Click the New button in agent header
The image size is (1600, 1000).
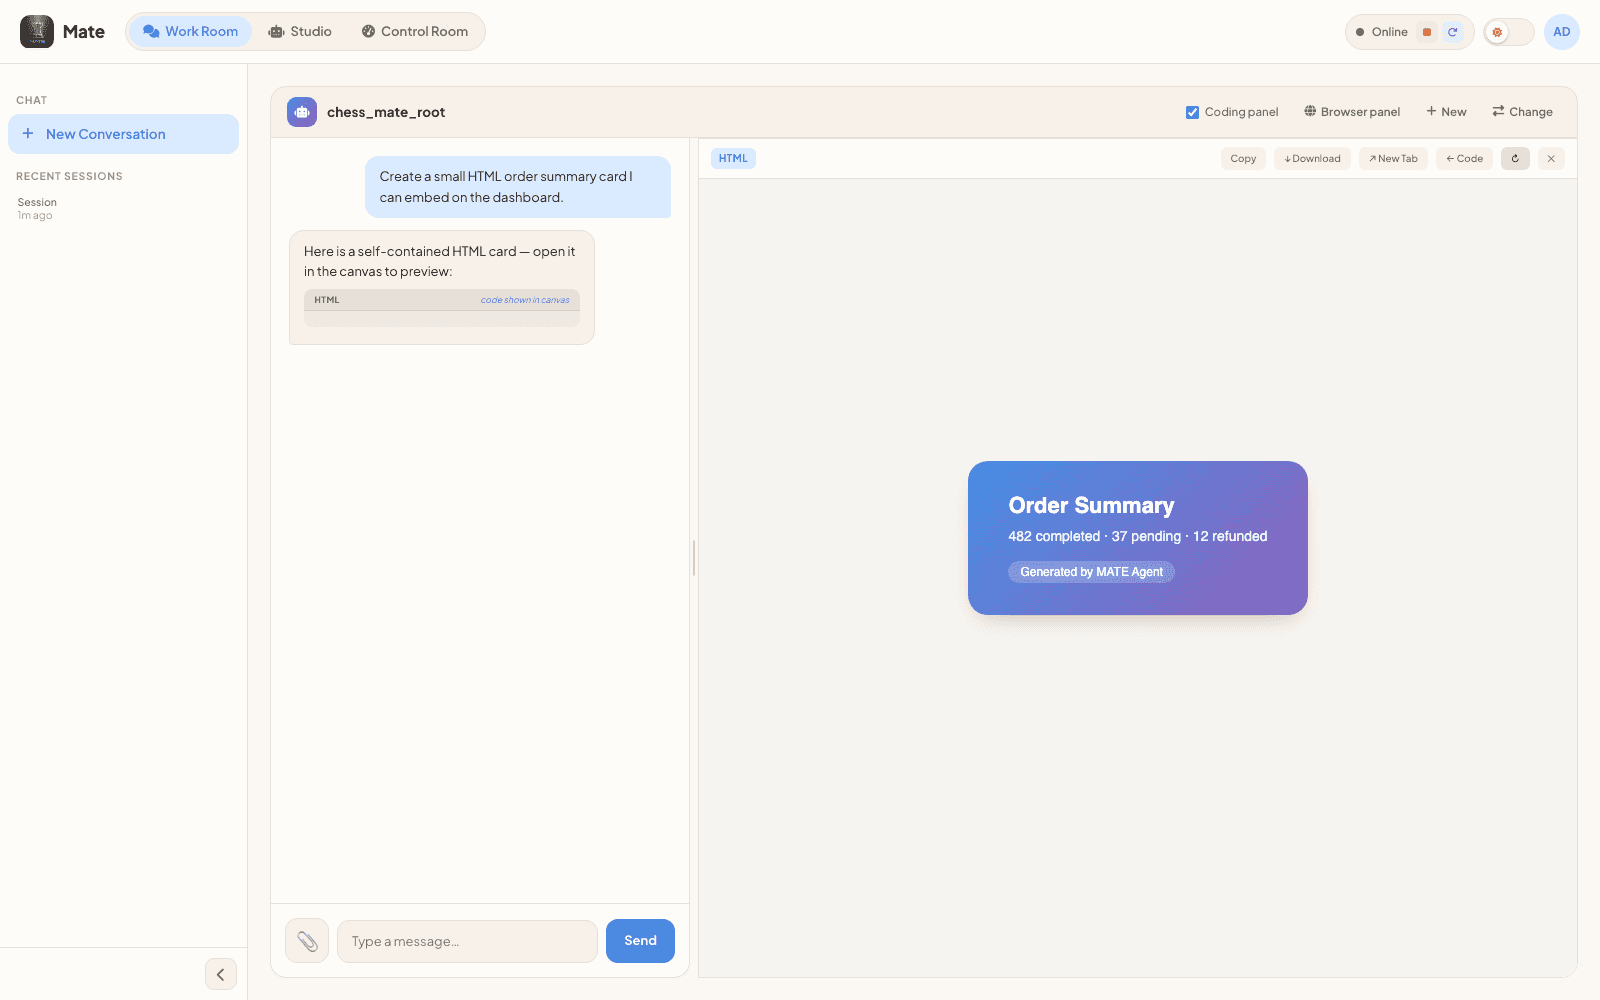pos(1446,112)
